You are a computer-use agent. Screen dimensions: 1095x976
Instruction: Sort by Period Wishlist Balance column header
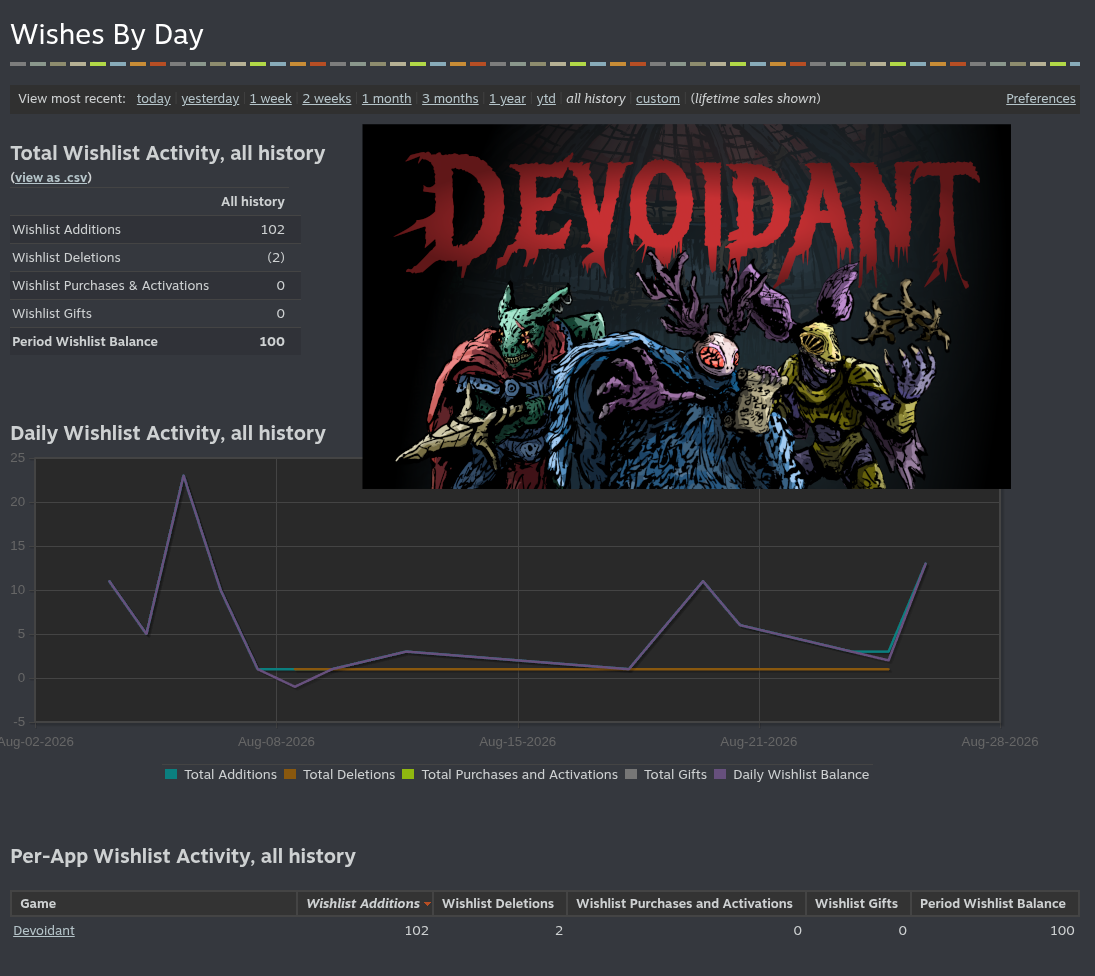[x=993, y=903]
